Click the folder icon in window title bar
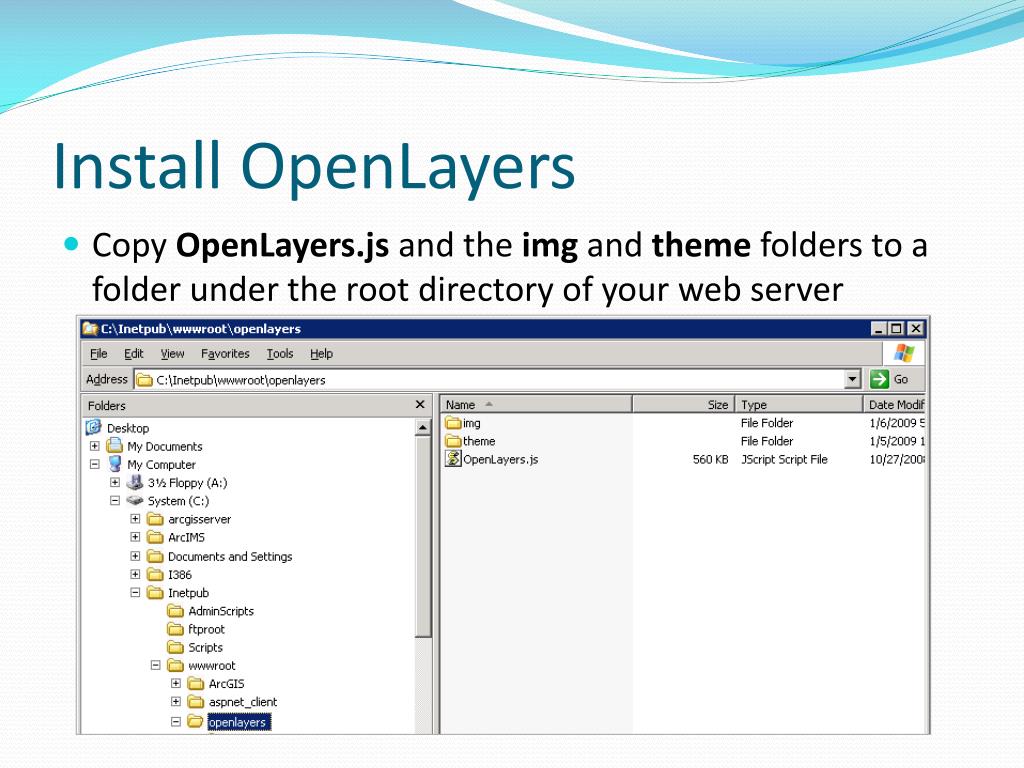This screenshot has width=1024, height=768. point(90,328)
